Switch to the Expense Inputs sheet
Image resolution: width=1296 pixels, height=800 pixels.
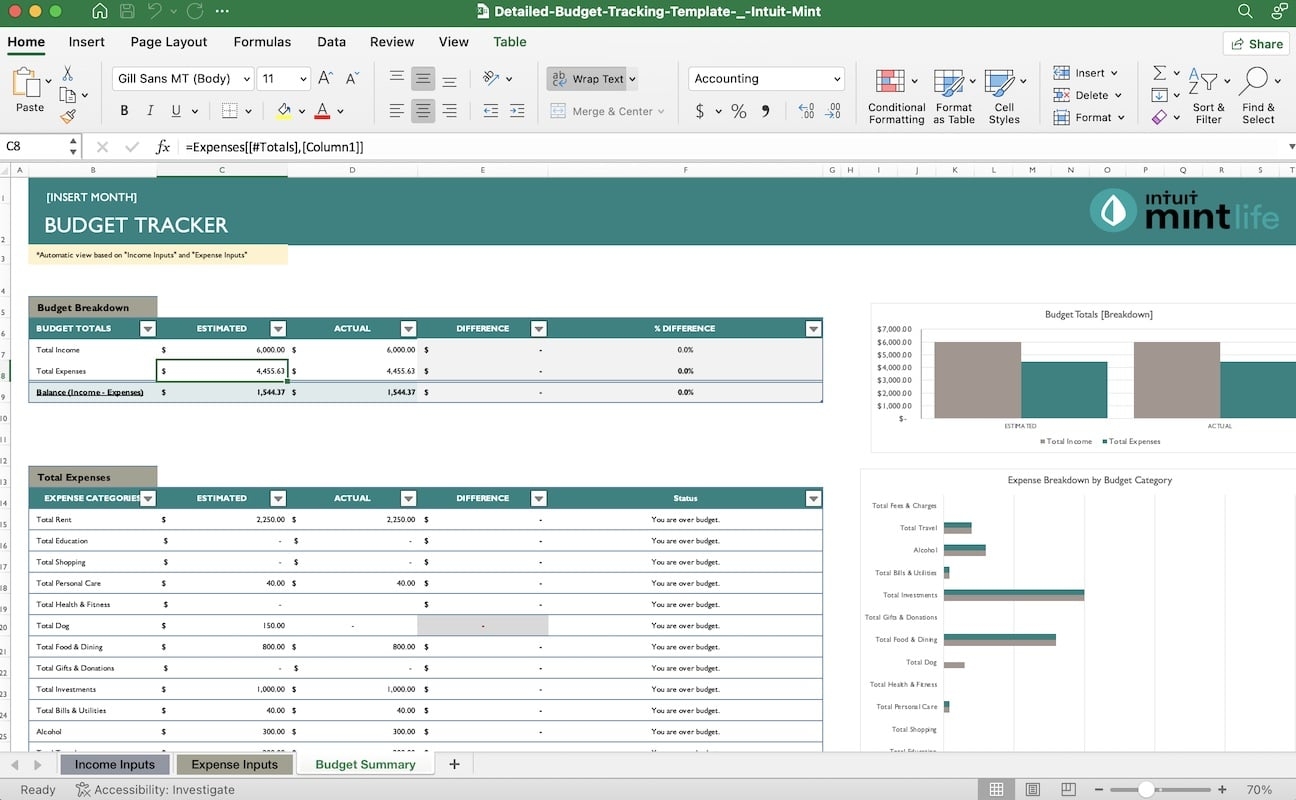[x=234, y=764]
